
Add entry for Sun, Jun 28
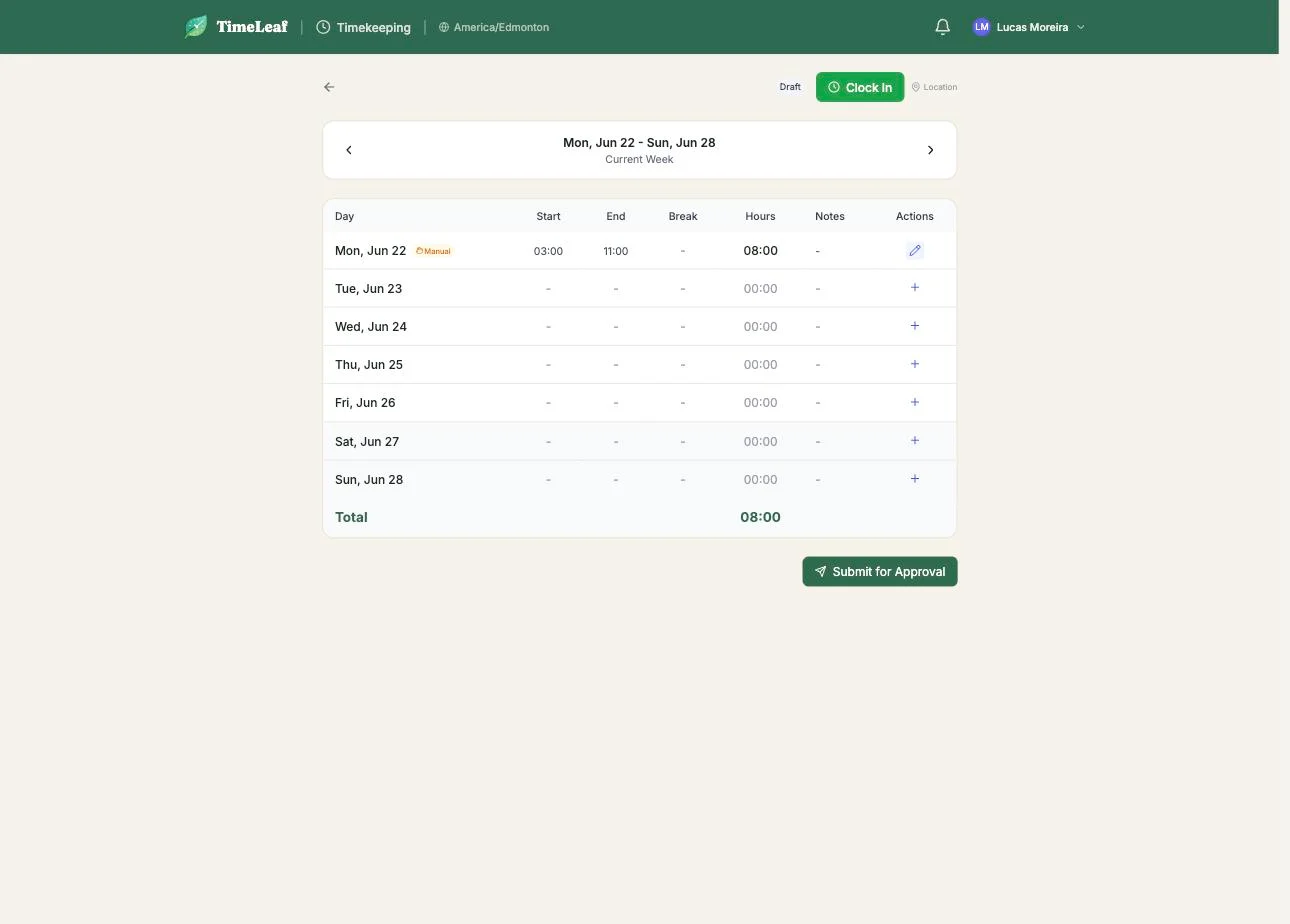coord(915,479)
